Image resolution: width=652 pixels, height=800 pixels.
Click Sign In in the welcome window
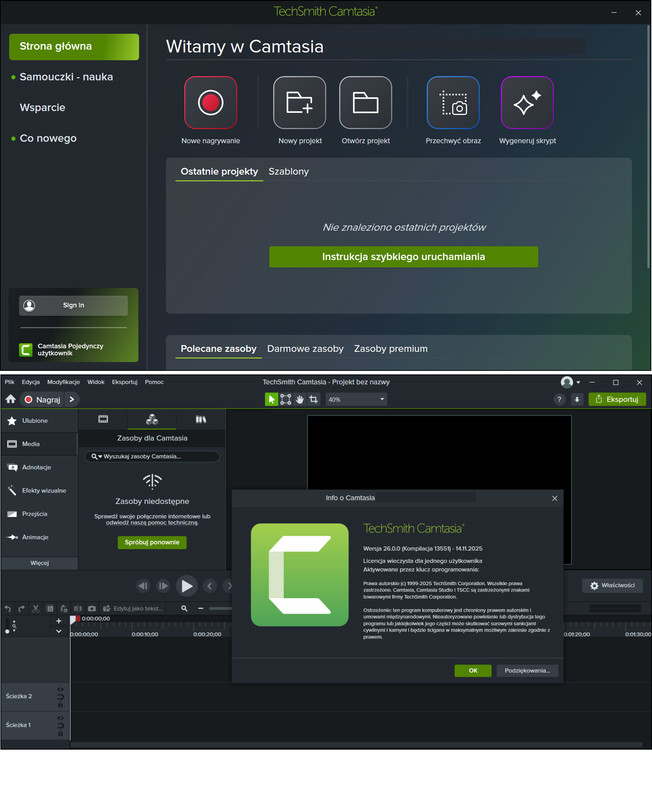point(73,305)
